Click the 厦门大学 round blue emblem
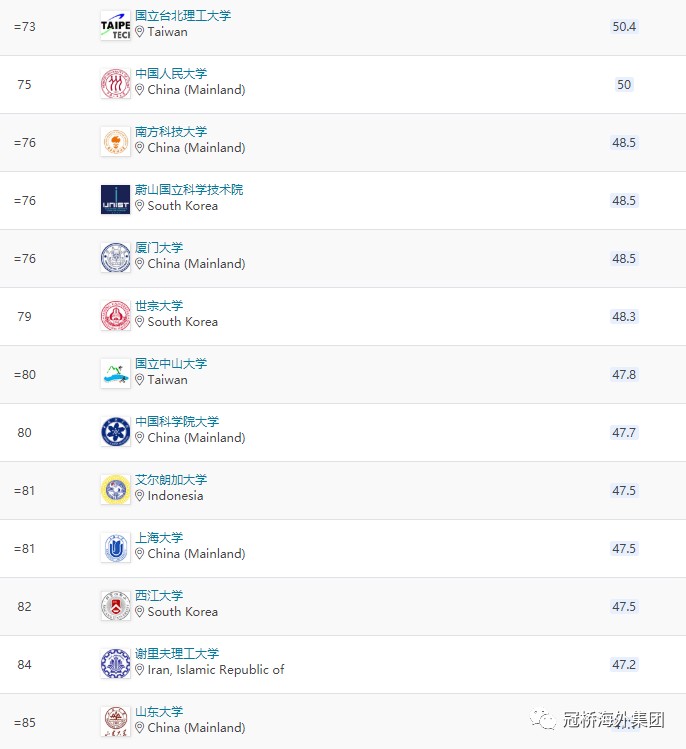This screenshot has height=749, width=686. point(115,258)
